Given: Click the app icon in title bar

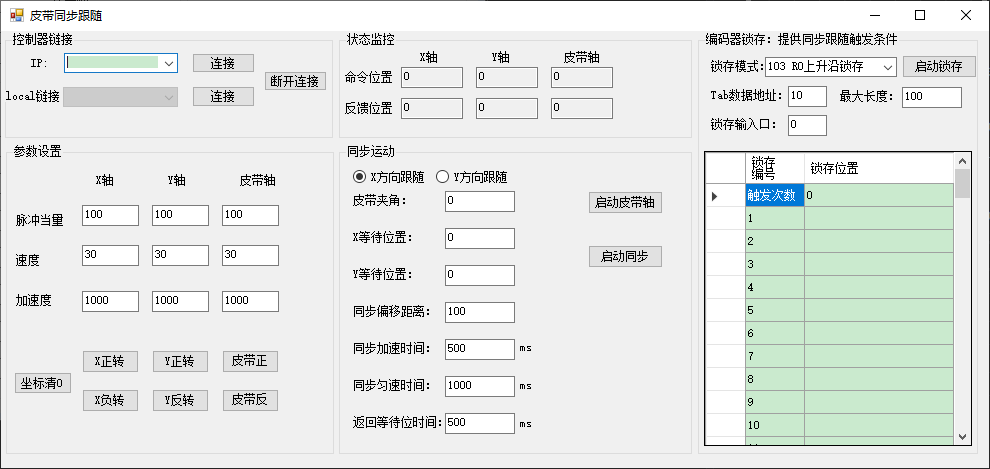Looking at the screenshot, I should [x=16, y=15].
